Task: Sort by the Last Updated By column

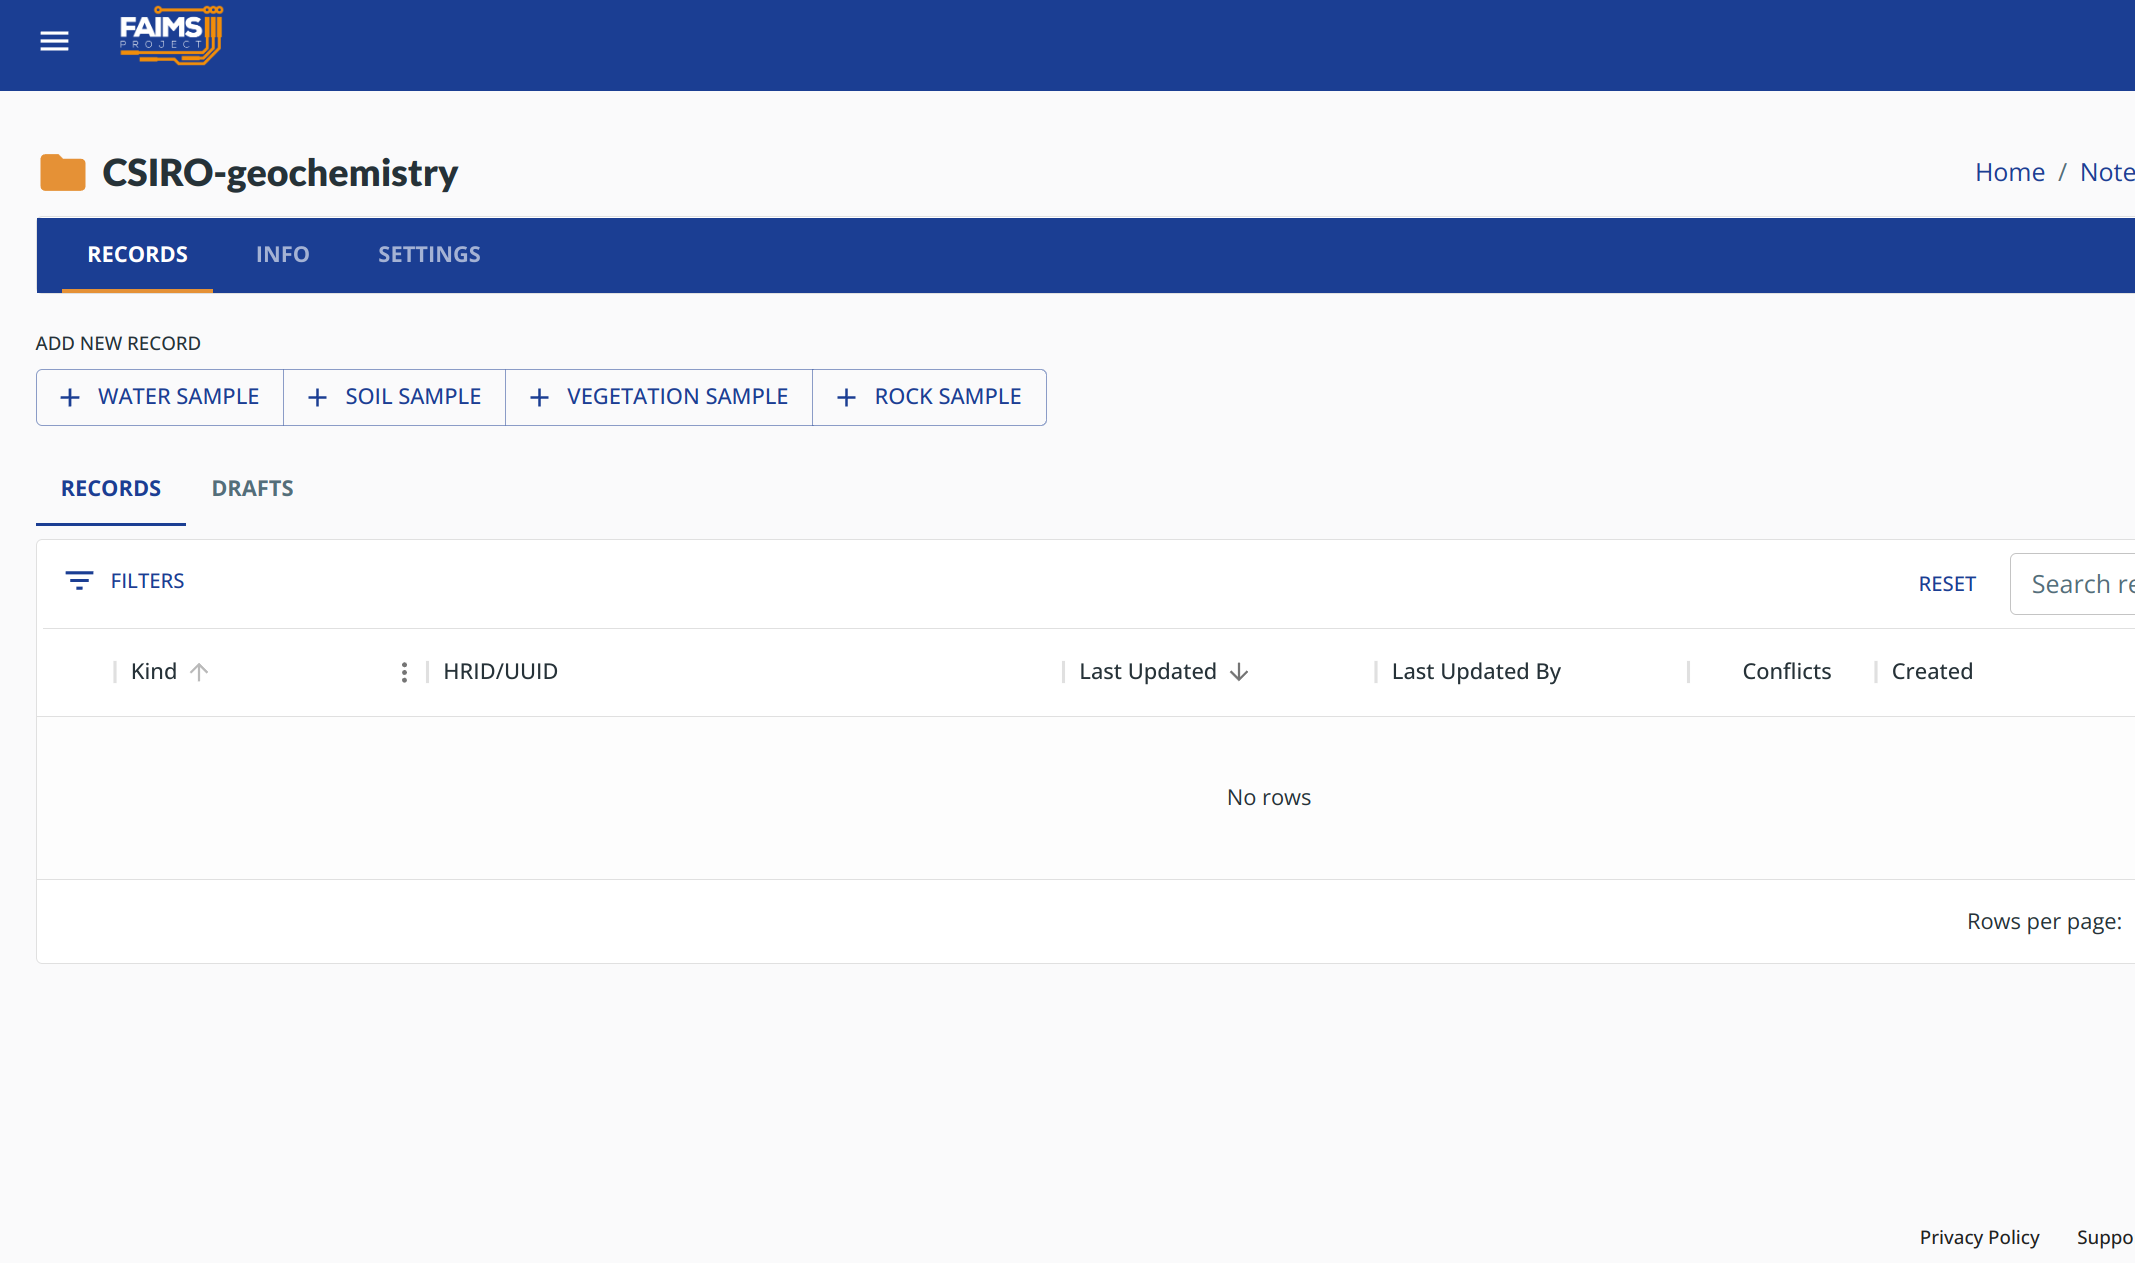Action: [1476, 671]
